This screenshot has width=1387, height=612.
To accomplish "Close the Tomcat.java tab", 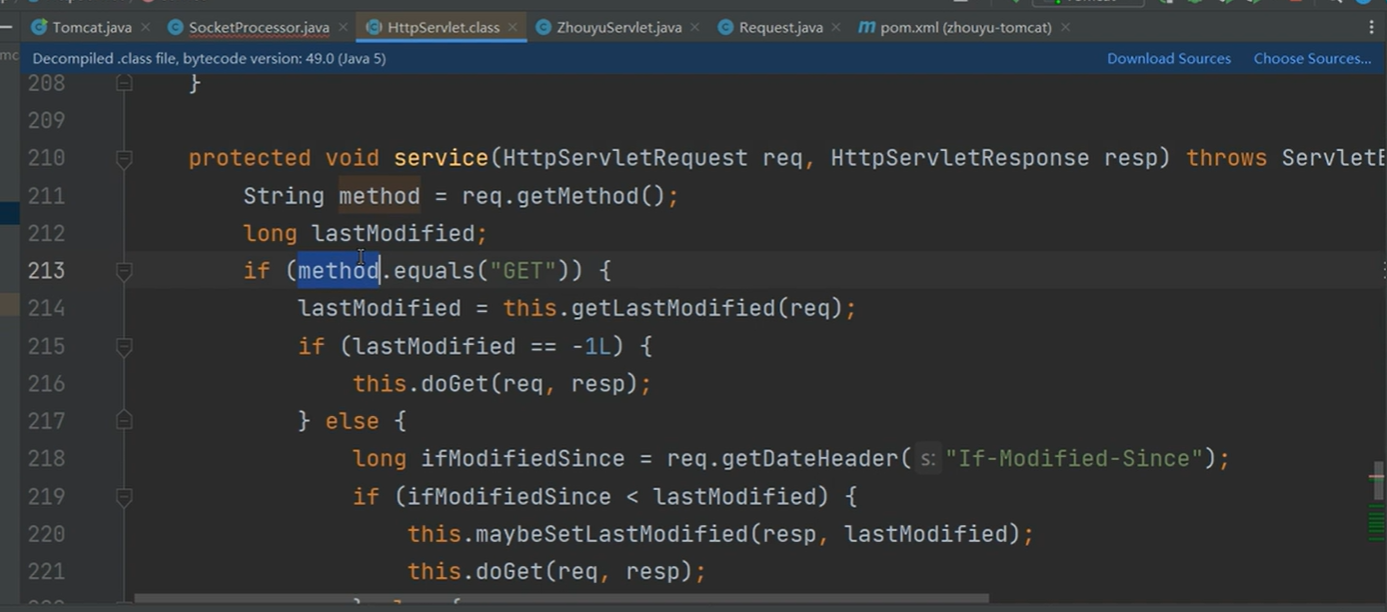I will 145,27.
